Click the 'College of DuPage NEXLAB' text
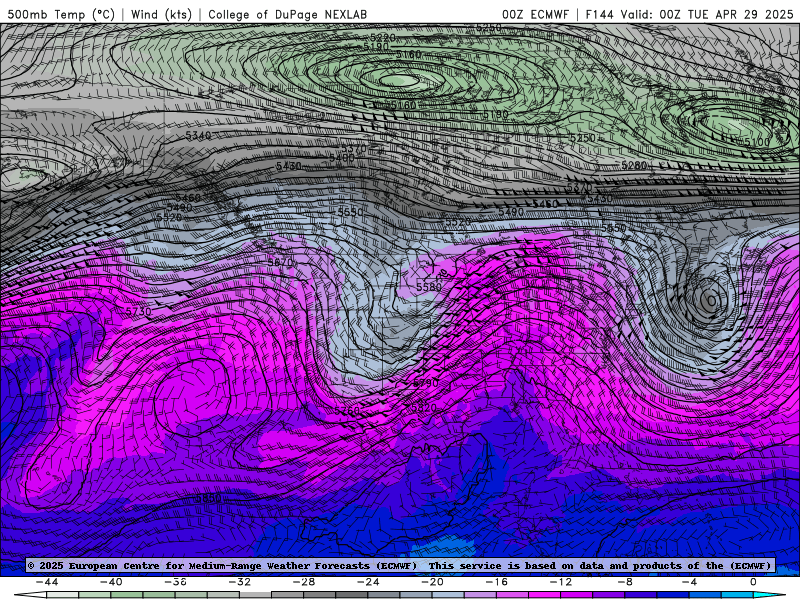 (287, 14)
